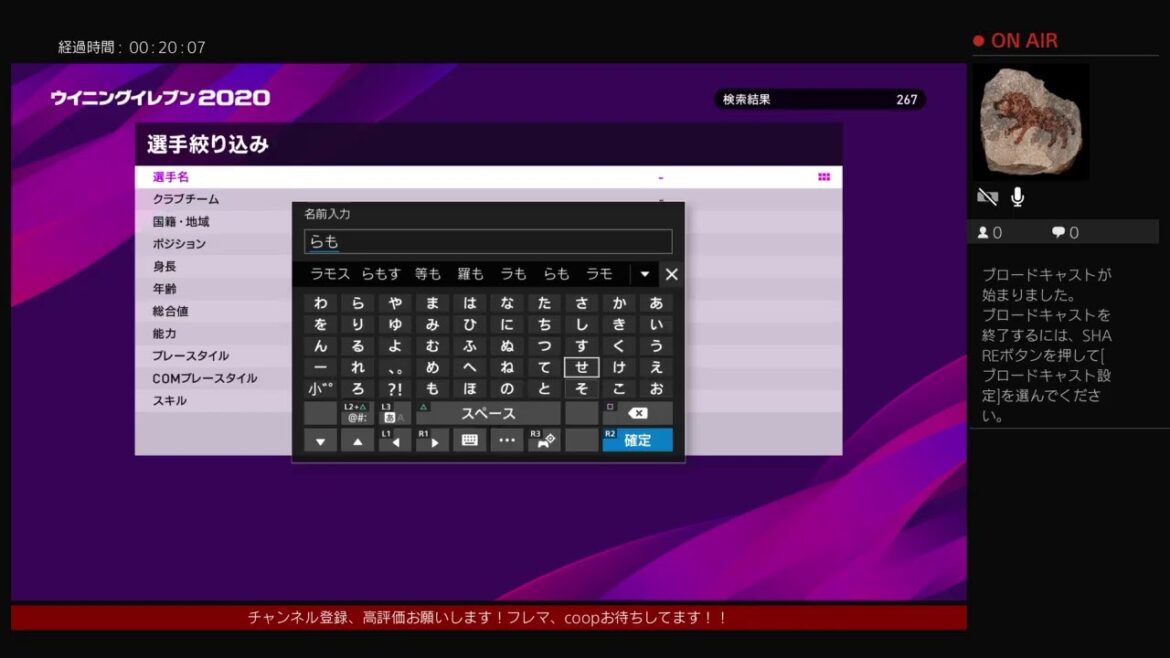Toggle the crossed-out camera icon
Image resolution: width=1170 pixels, height=658 pixels.
pyautogui.click(x=987, y=197)
